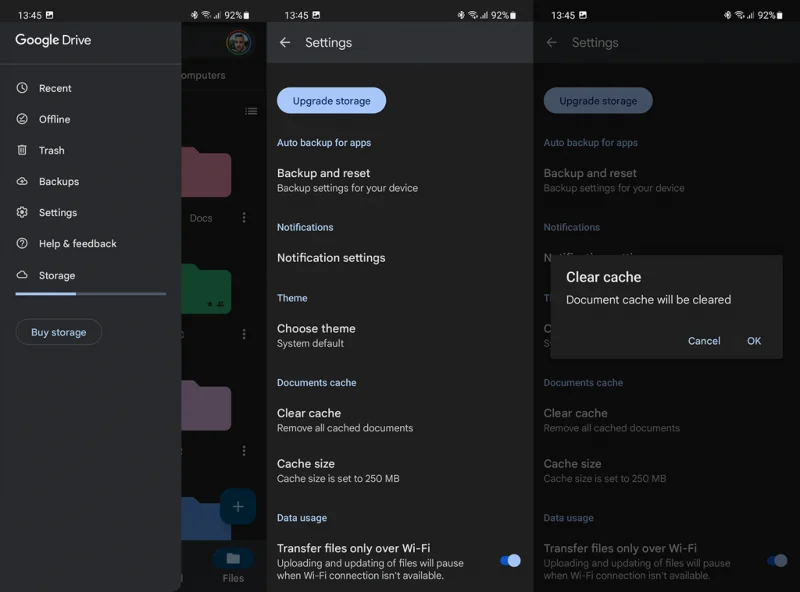The width and height of the screenshot is (800, 592).
Task: Confirm OK in Clear cache dialog
Action: pyautogui.click(x=754, y=341)
